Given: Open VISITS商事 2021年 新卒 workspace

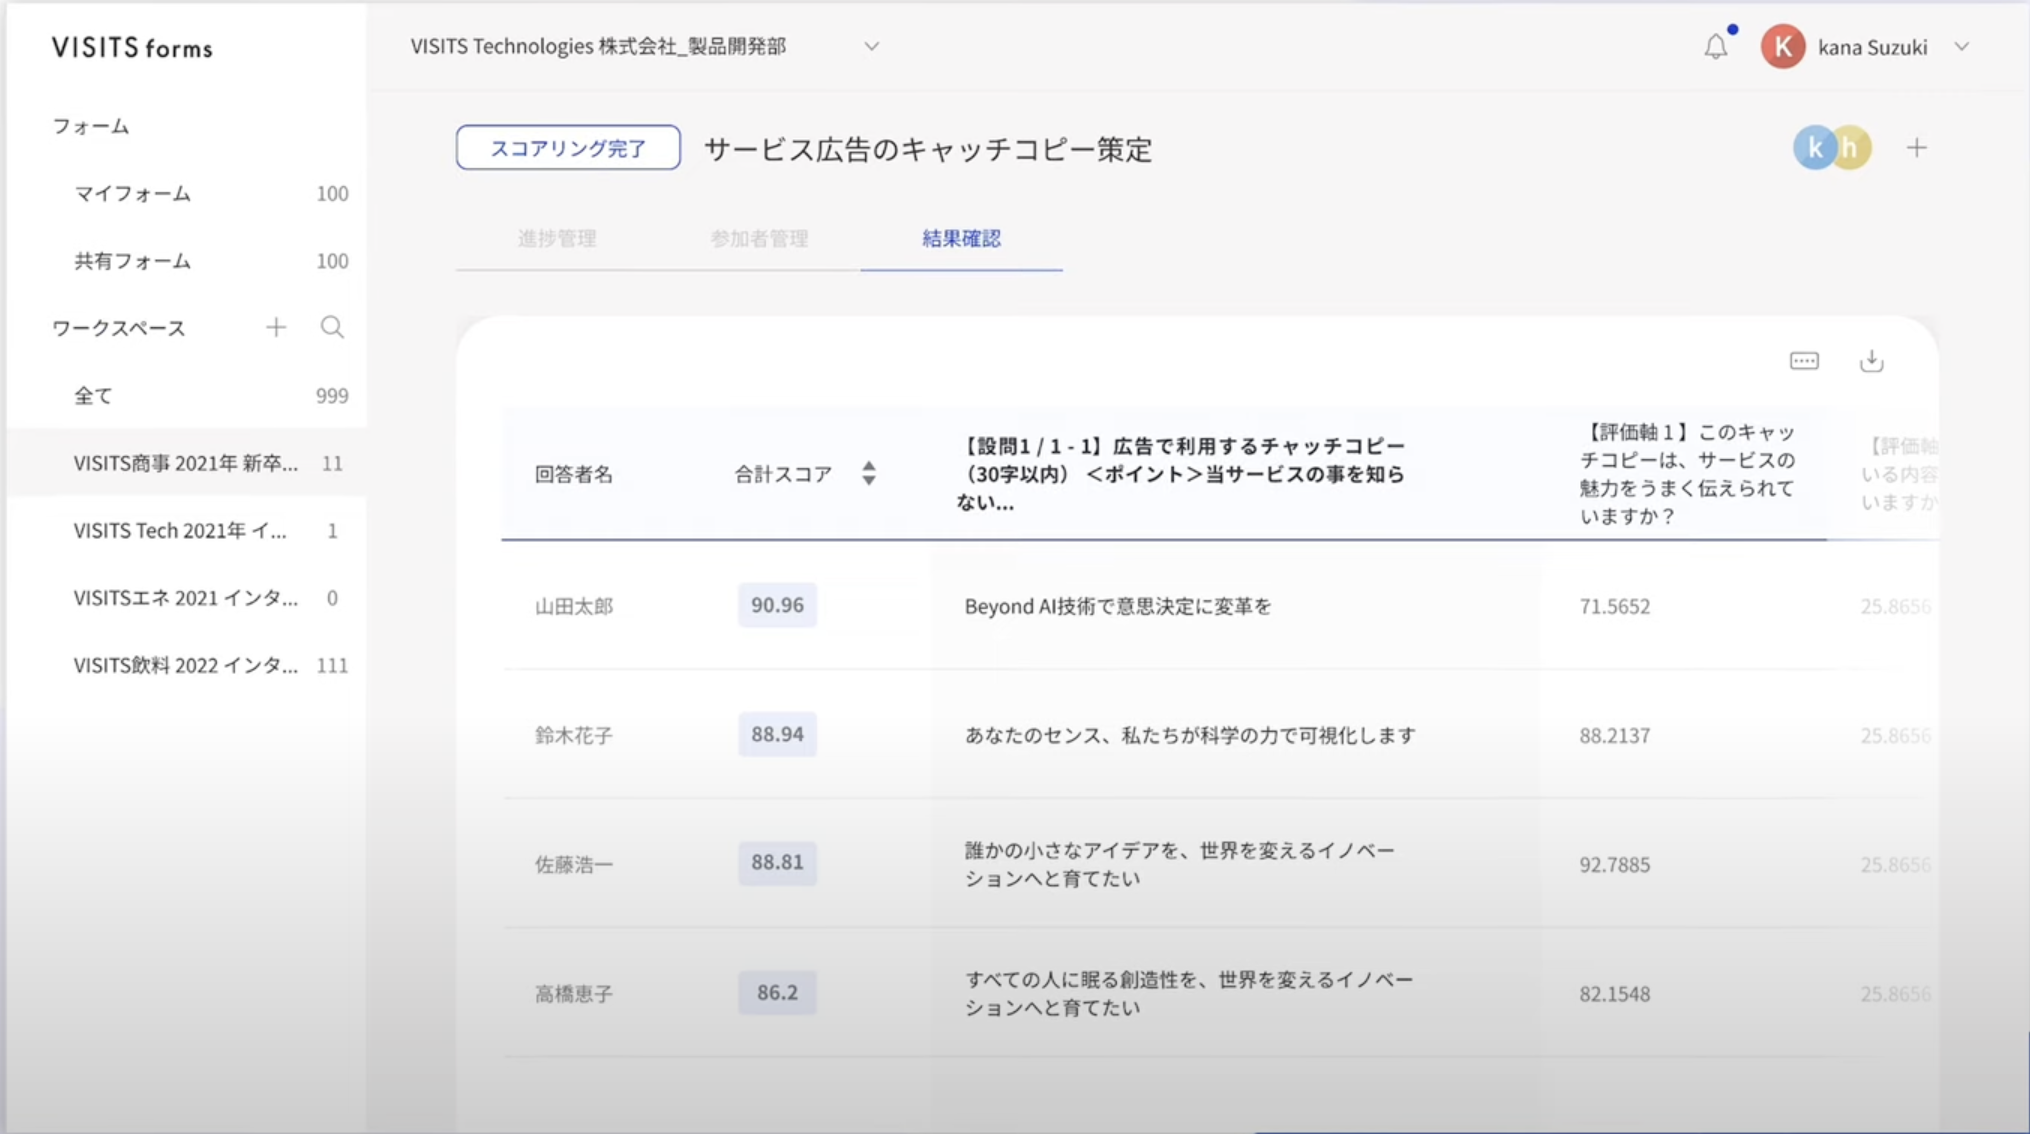Looking at the screenshot, I should 187,463.
